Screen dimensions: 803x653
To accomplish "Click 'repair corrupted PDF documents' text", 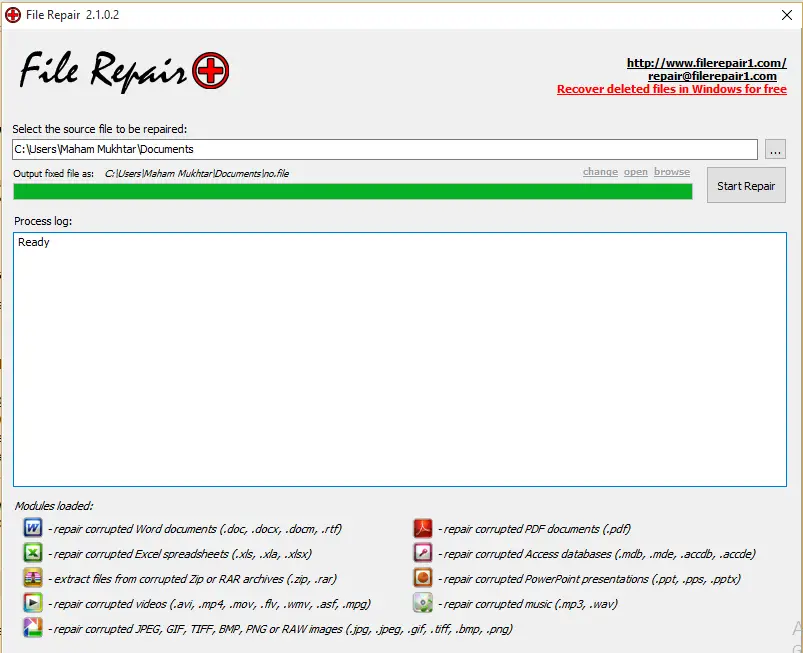I will 537,529.
